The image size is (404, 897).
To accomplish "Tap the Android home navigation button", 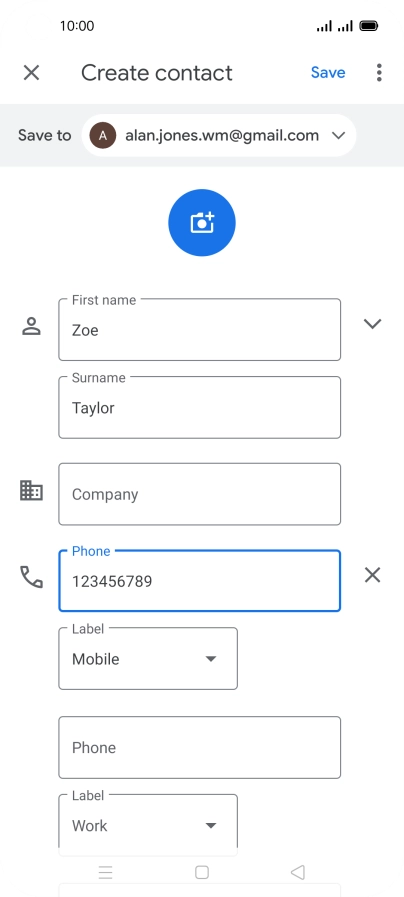I will pyautogui.click(x=201, y=872).
